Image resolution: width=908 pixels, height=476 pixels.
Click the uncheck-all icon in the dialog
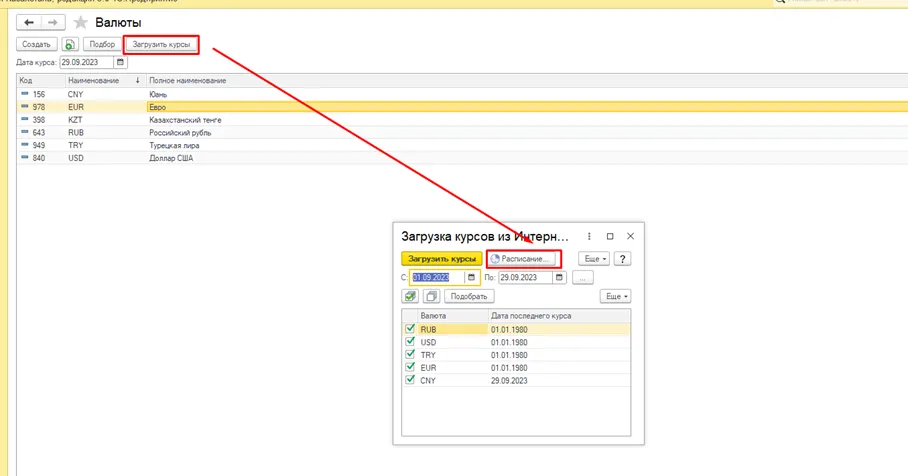point(431,296)
